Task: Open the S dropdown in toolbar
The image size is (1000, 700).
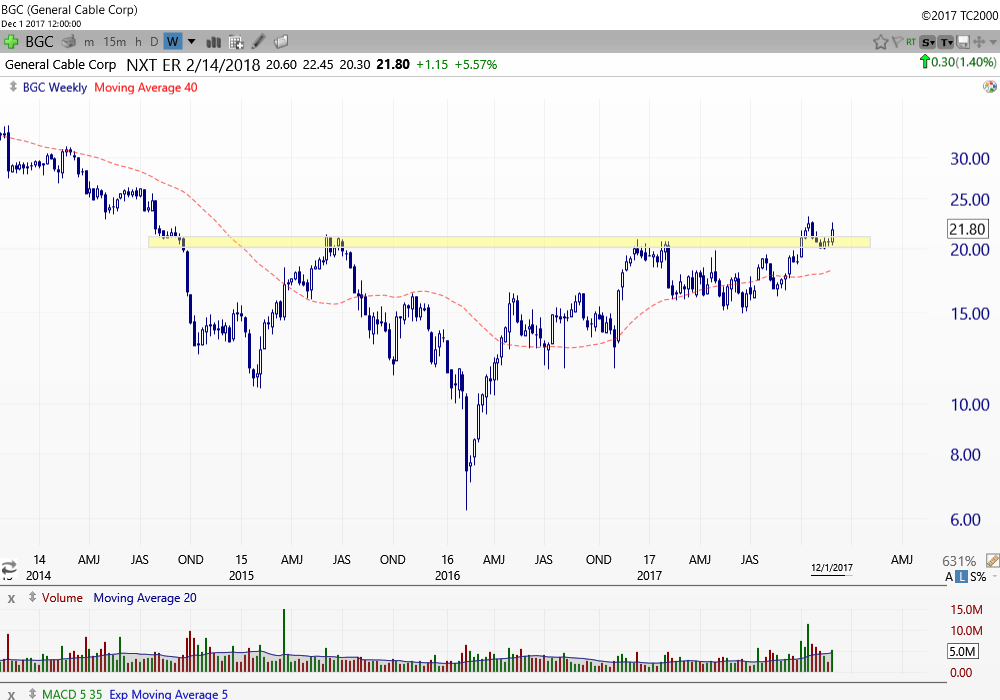Action: coord(928,42)
